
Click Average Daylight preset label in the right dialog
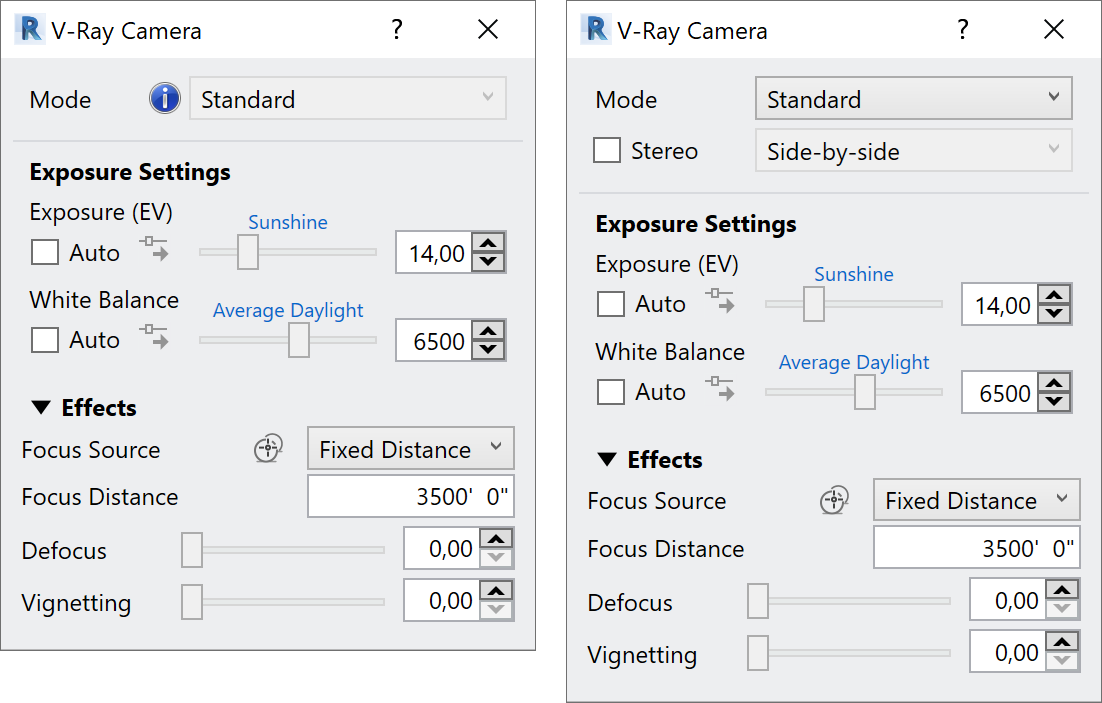click(854, 363)
